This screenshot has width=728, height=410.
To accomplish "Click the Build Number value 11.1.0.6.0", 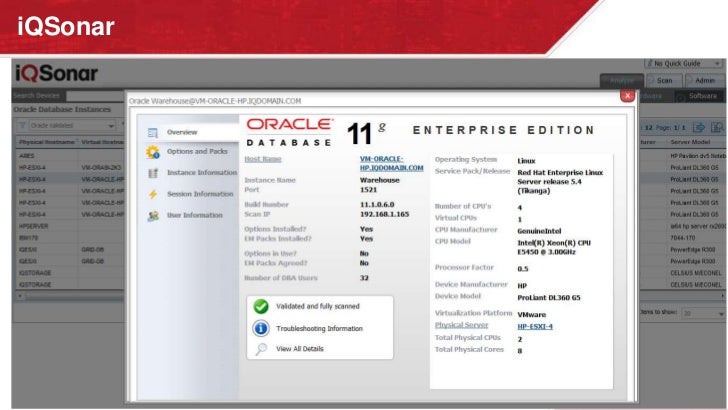I will [x=377, y=205].
